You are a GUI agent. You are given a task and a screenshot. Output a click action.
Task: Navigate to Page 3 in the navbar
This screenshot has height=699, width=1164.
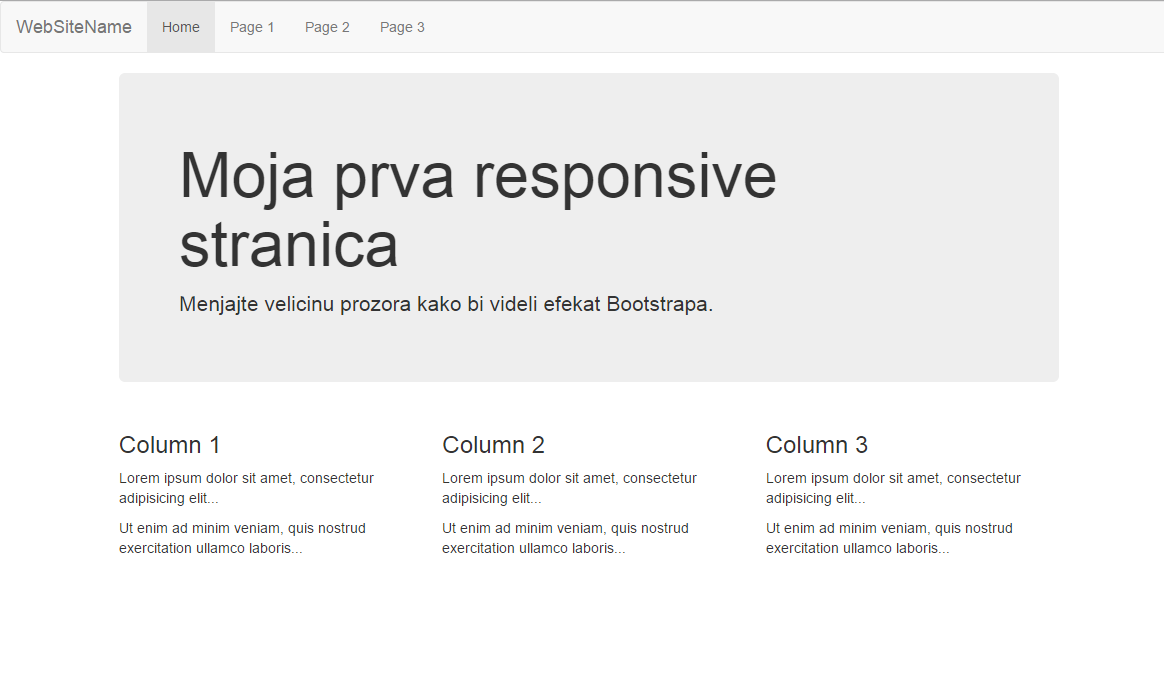(x=402, y=27)
